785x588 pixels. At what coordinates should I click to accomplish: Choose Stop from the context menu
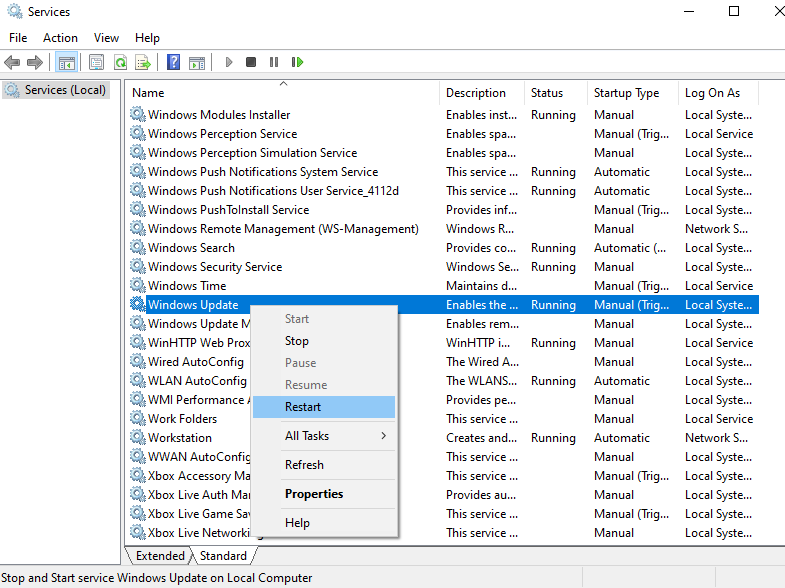(297, 341)
